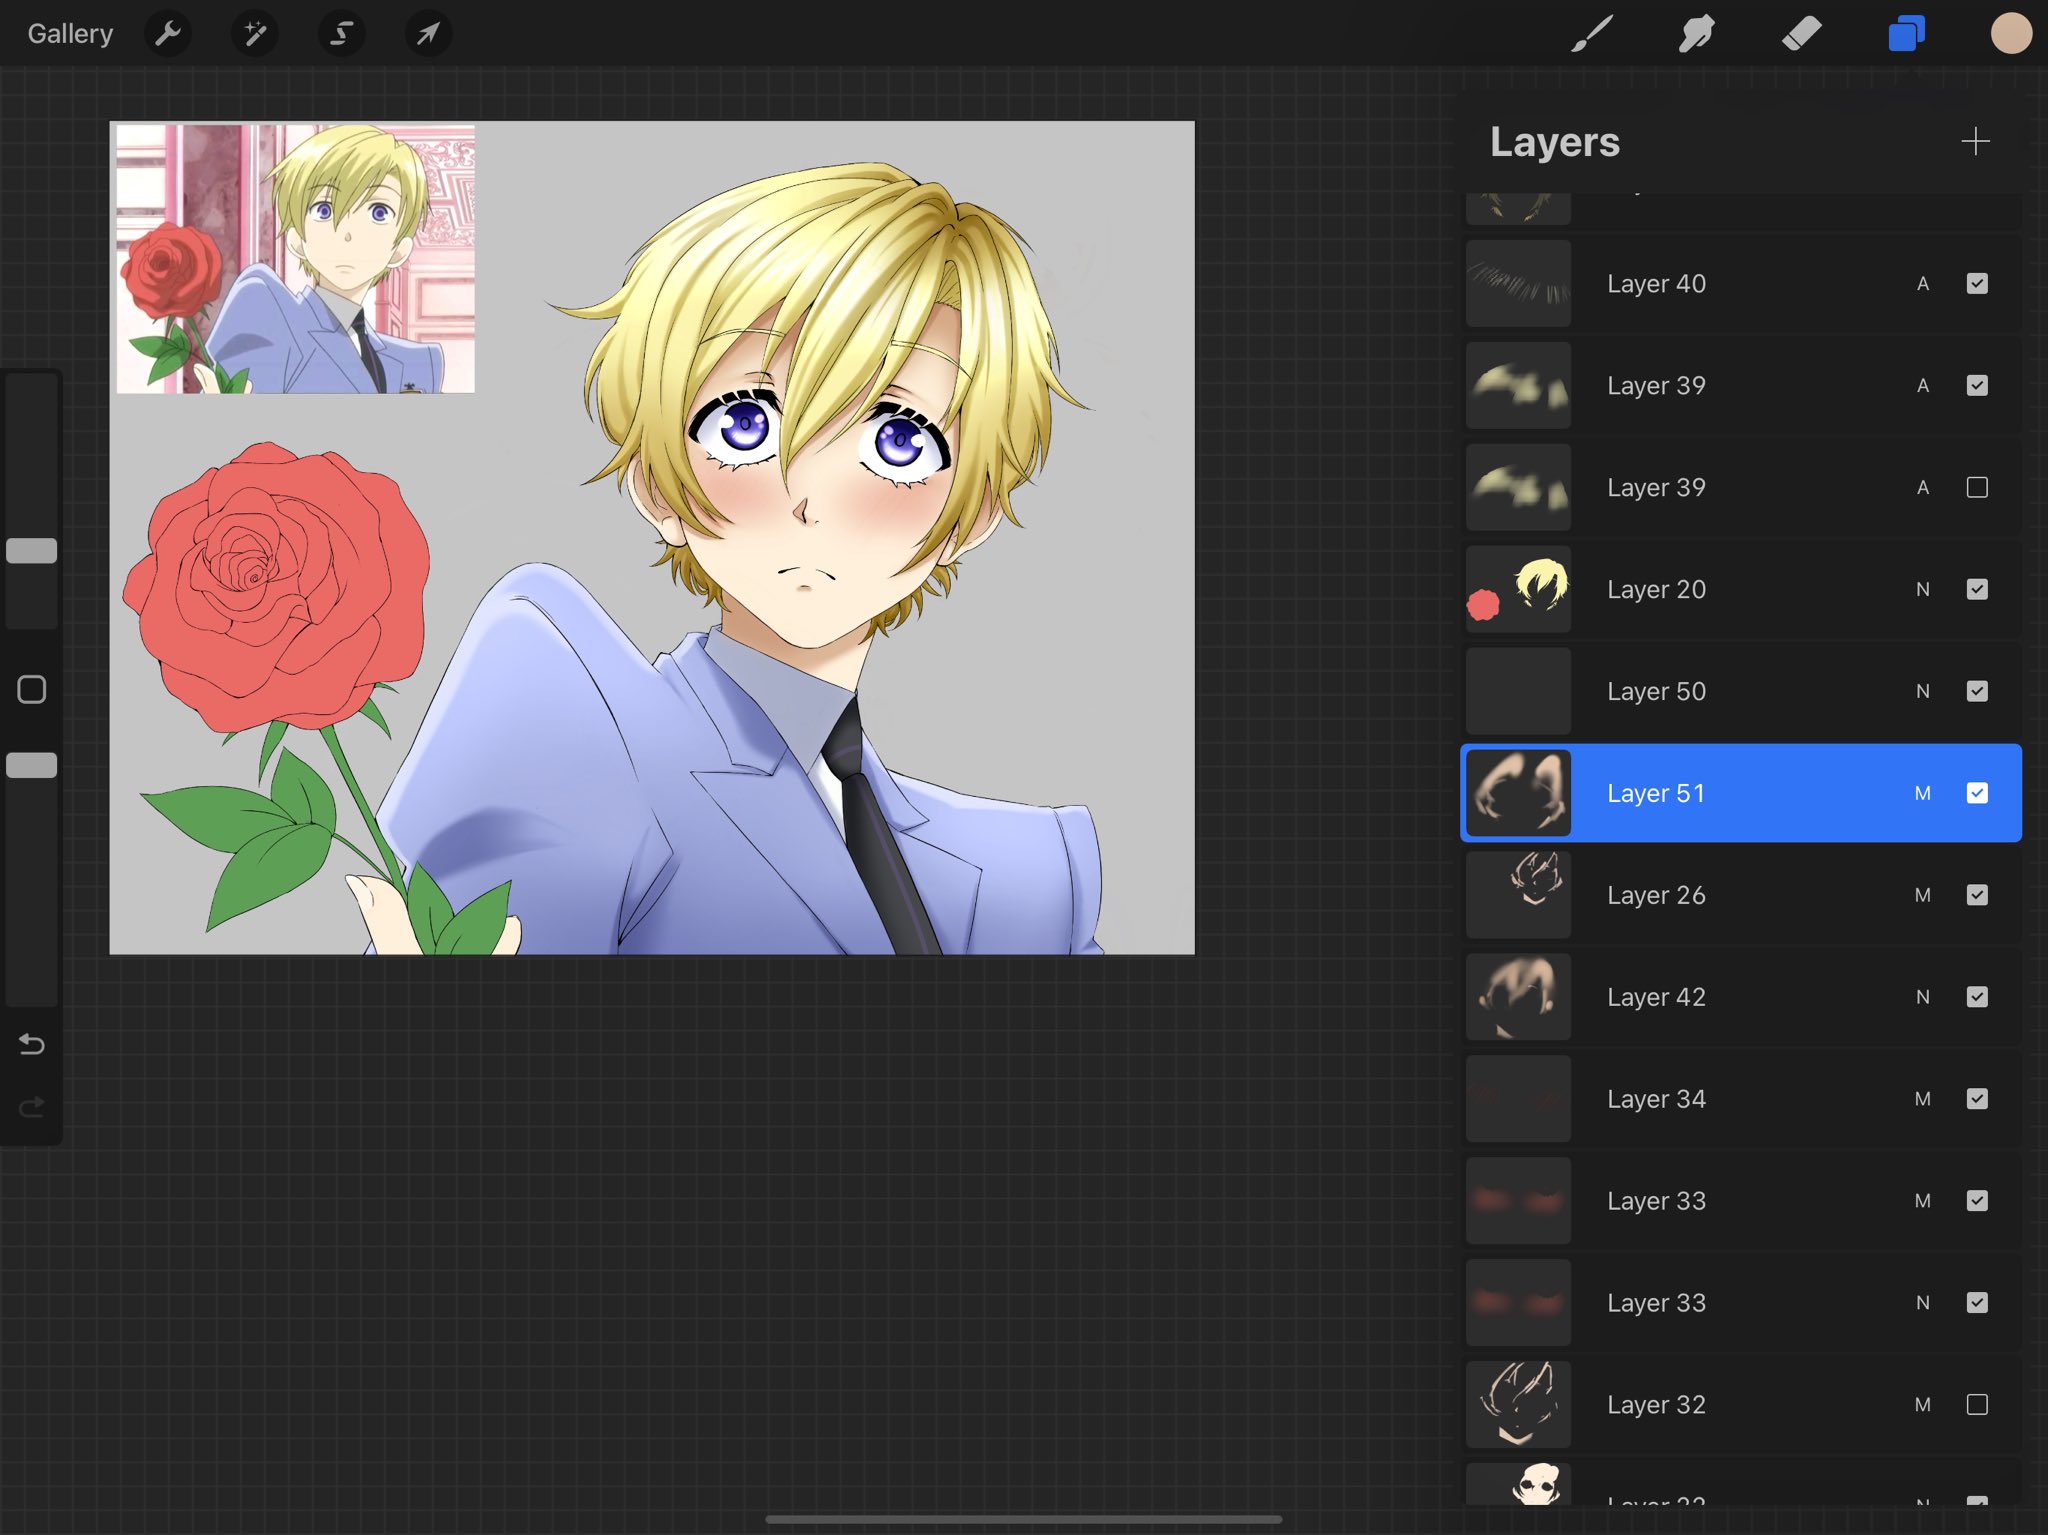Add a new layer with plus
The image size is (2048, 1535).
click(x=1974, y=141)
